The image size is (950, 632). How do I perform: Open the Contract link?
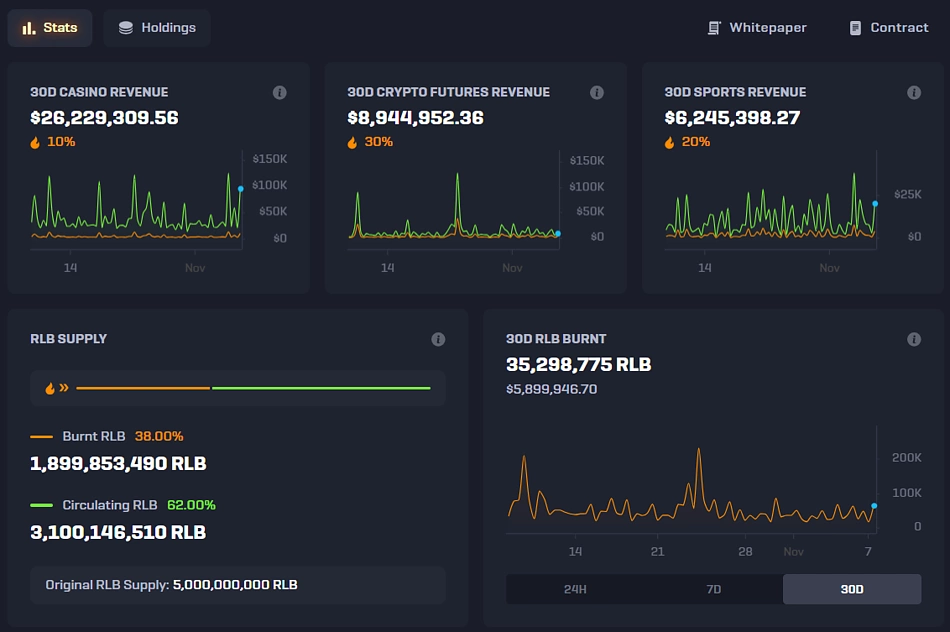tap(889, 28)
